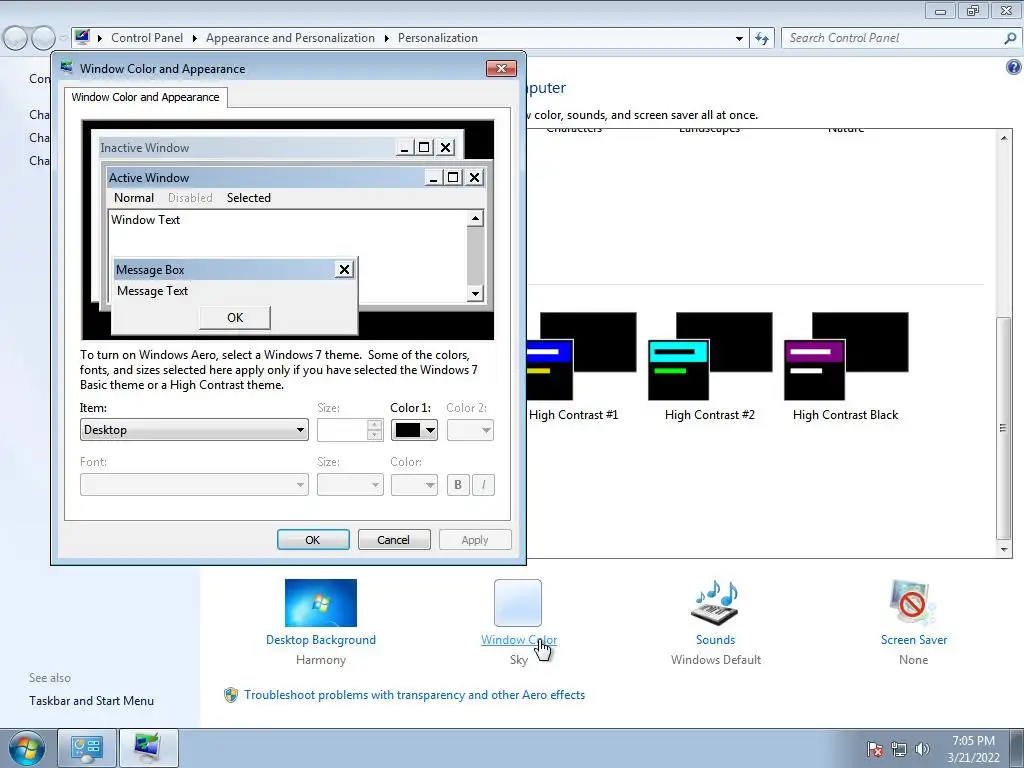The image size is (1024, 768).
Task: Open the Color 2 dropdown
Action: point(470,430)
